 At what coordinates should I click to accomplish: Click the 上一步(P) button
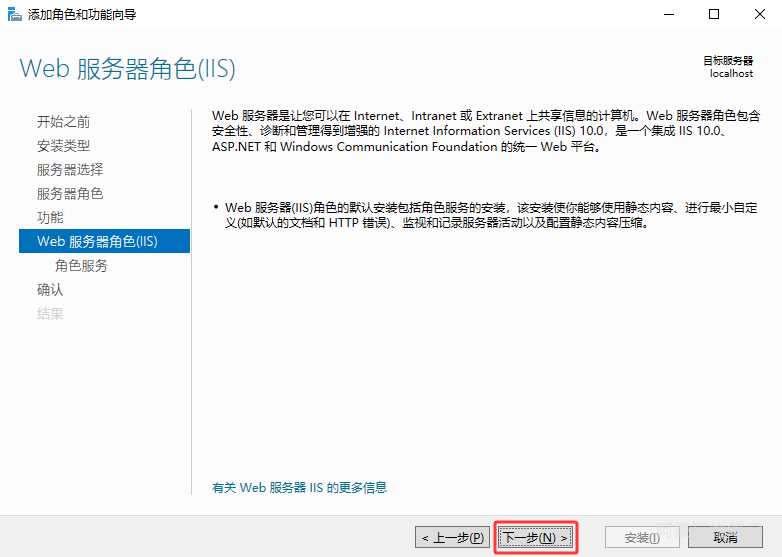[x=452, y=538]
